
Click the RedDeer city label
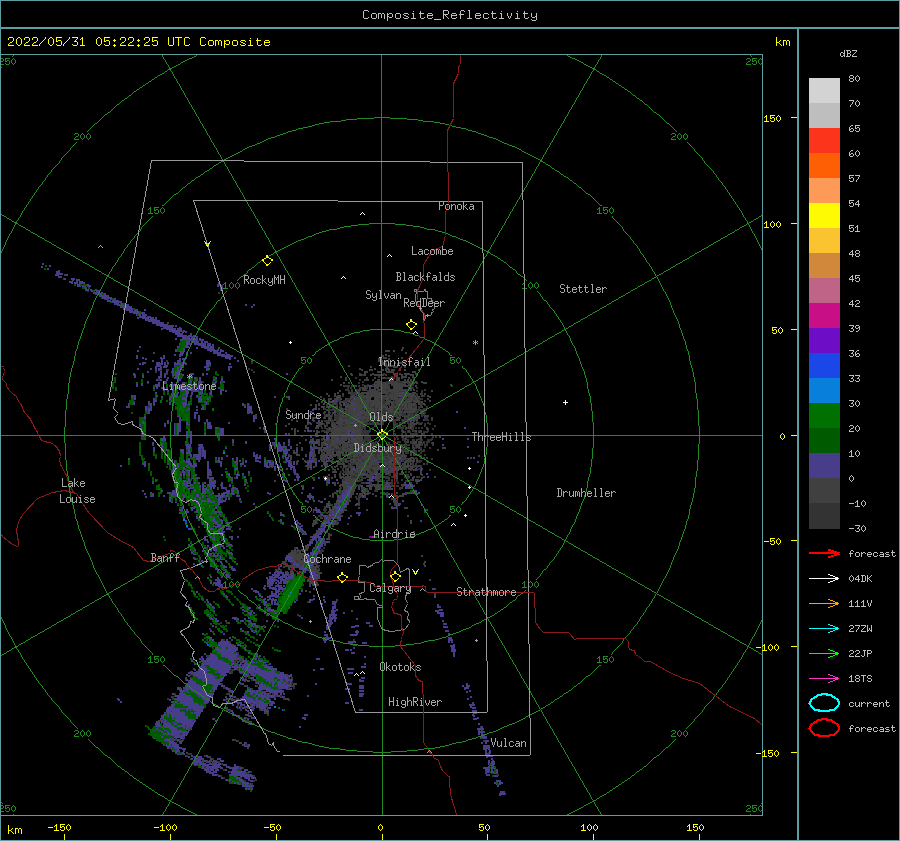pyautogui.click(x=424, y=303)
